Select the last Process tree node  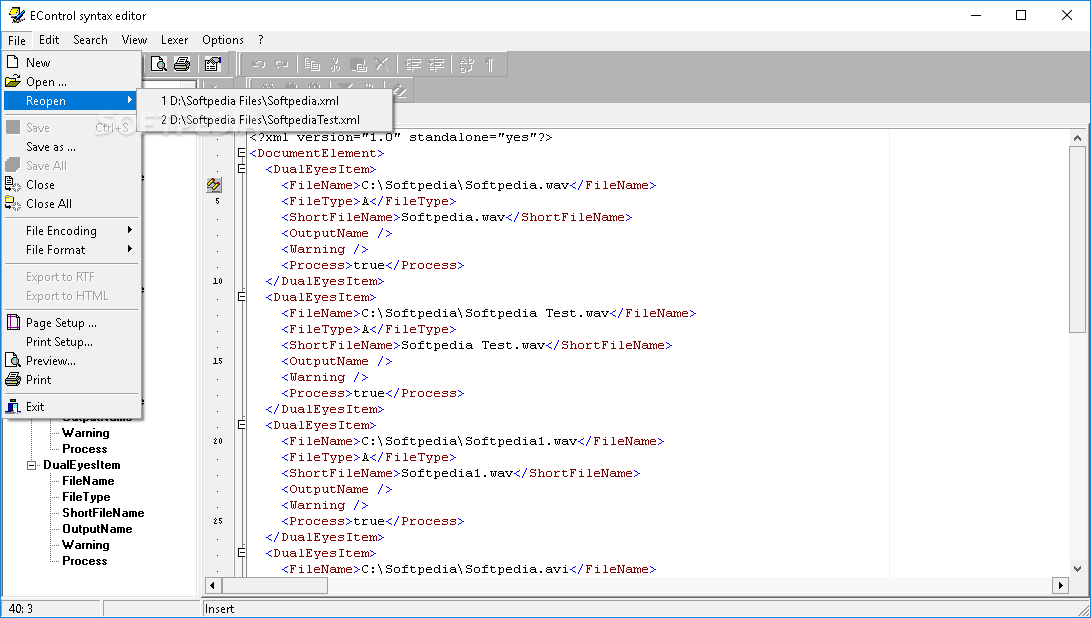coord(85,561)
